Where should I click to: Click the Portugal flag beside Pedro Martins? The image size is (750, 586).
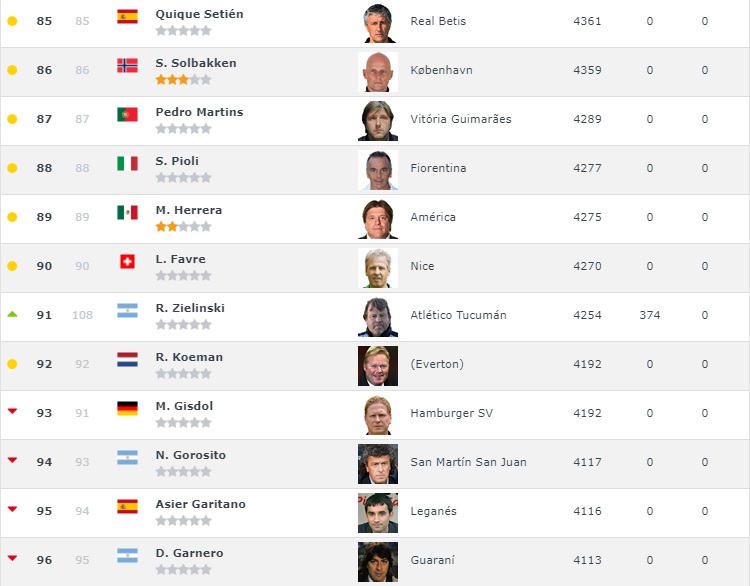click(127, 114)
